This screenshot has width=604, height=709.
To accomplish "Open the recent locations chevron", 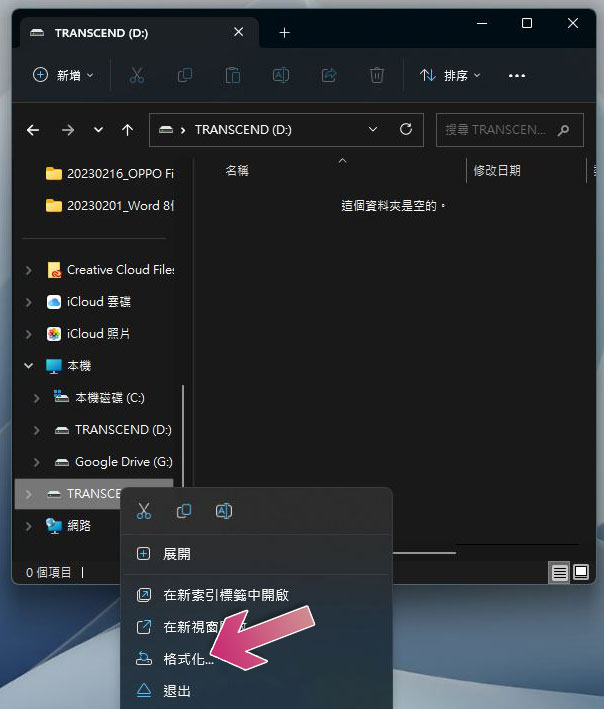I will 98,130.
